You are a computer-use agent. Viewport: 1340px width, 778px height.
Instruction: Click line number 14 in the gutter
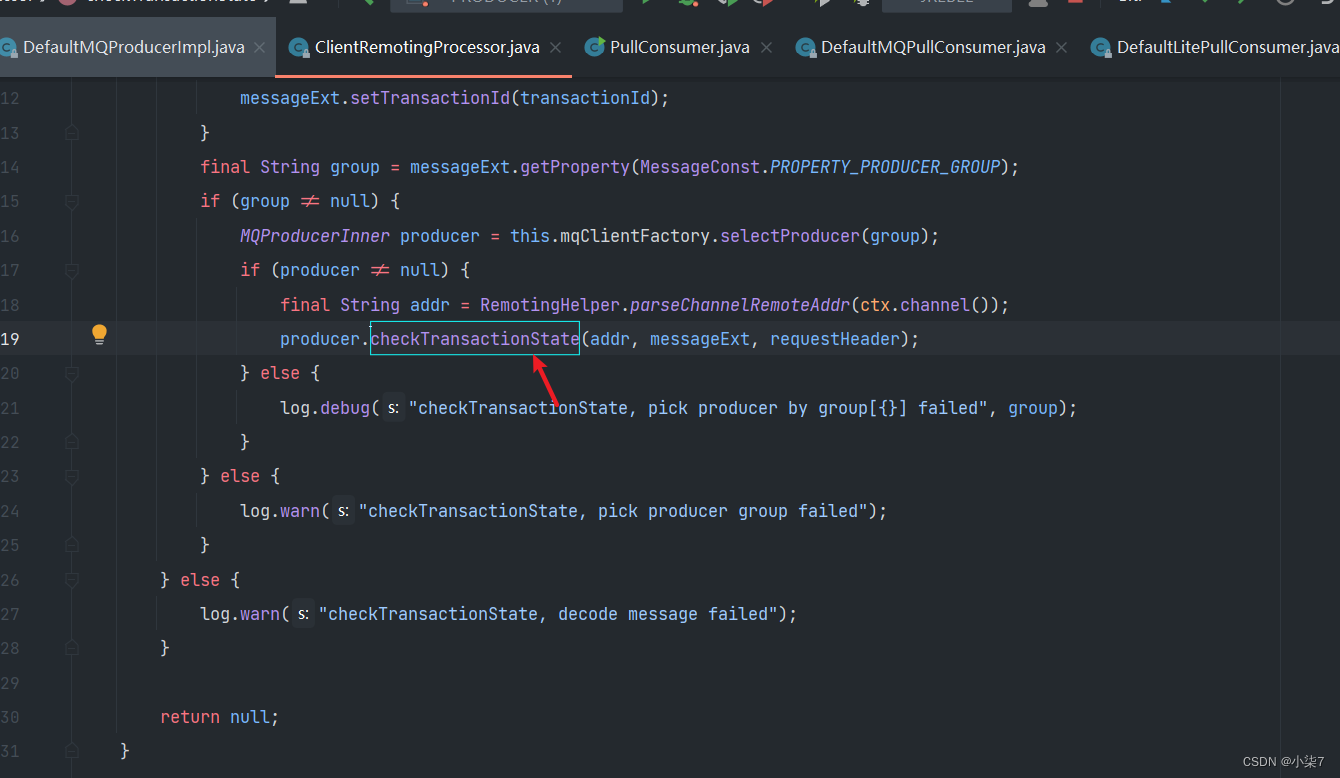[x=10, y=167]
